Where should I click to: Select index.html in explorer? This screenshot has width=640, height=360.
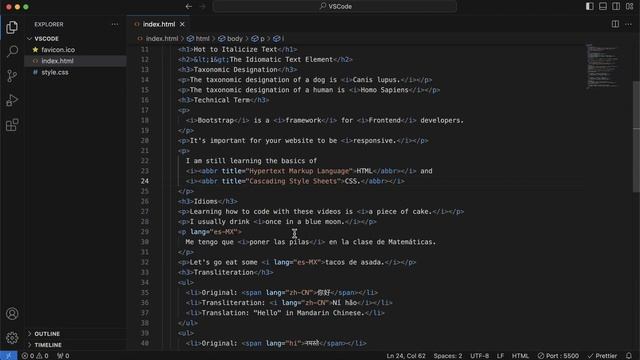tap(76, 61)
